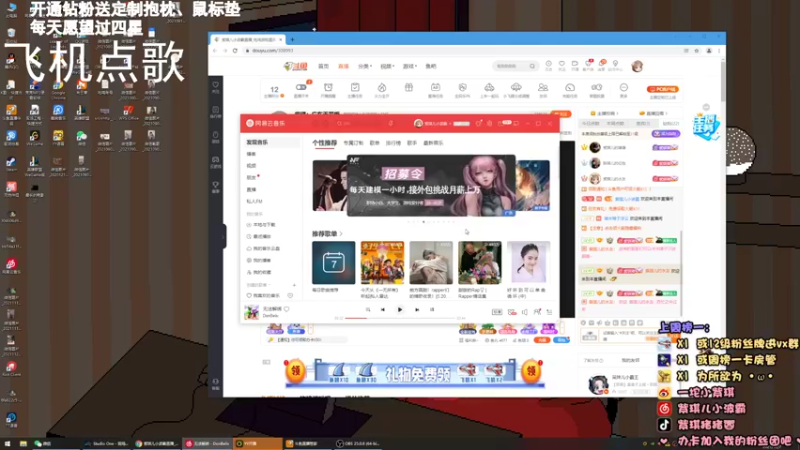Open WPS Office desktop shortcut

click(129, 113)
